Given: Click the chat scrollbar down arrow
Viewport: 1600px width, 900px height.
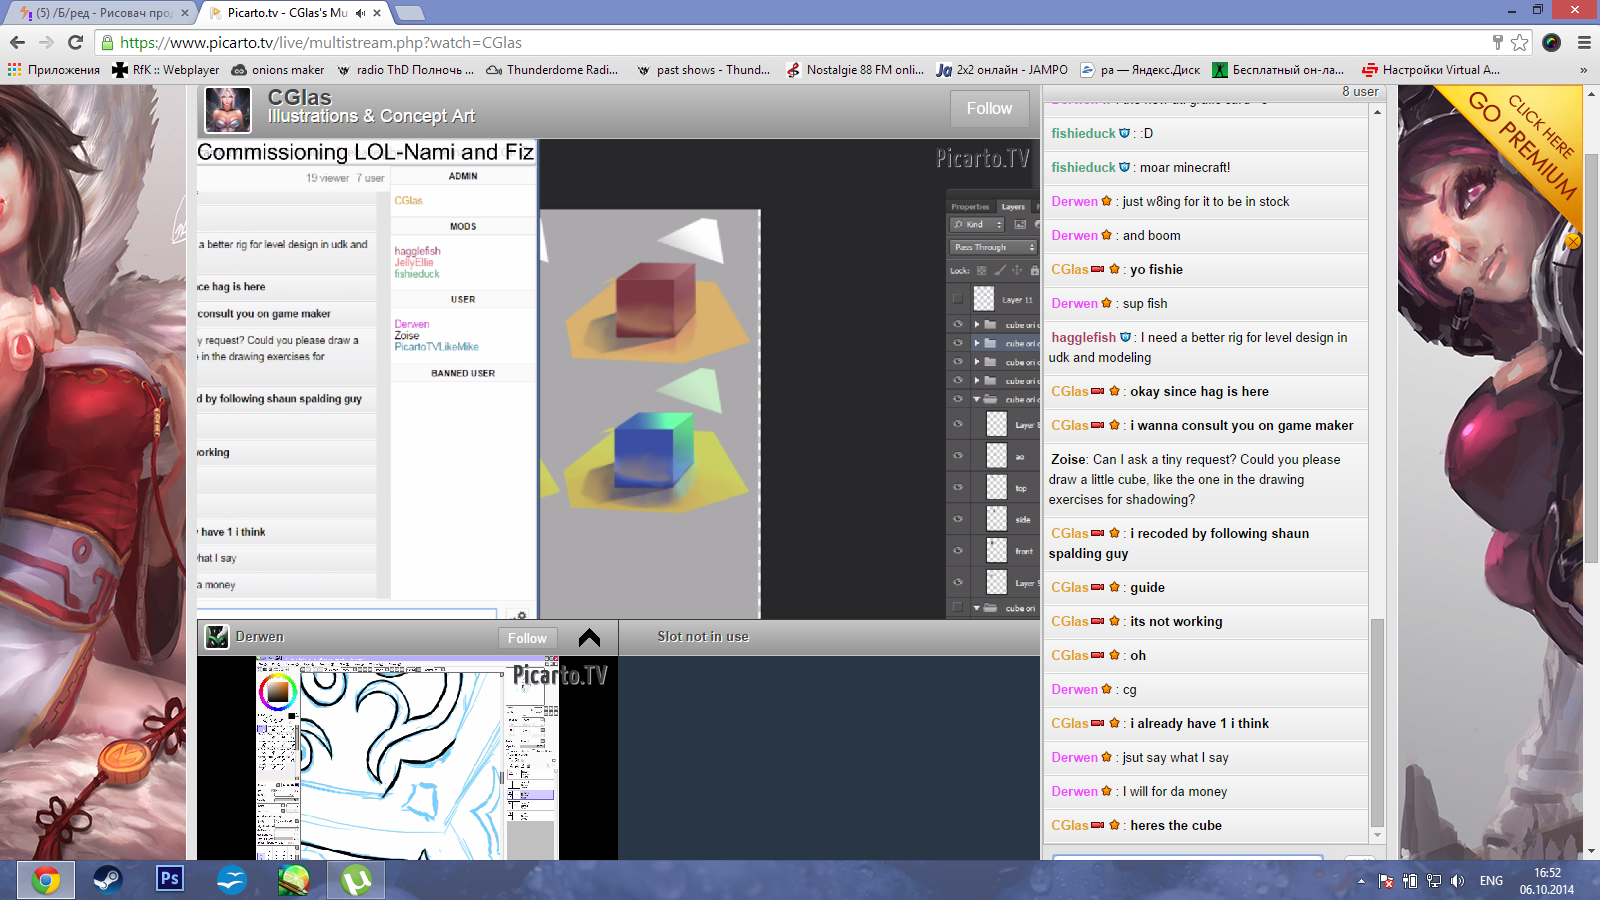Looking at the screenshot, I should click(1377, 834).
